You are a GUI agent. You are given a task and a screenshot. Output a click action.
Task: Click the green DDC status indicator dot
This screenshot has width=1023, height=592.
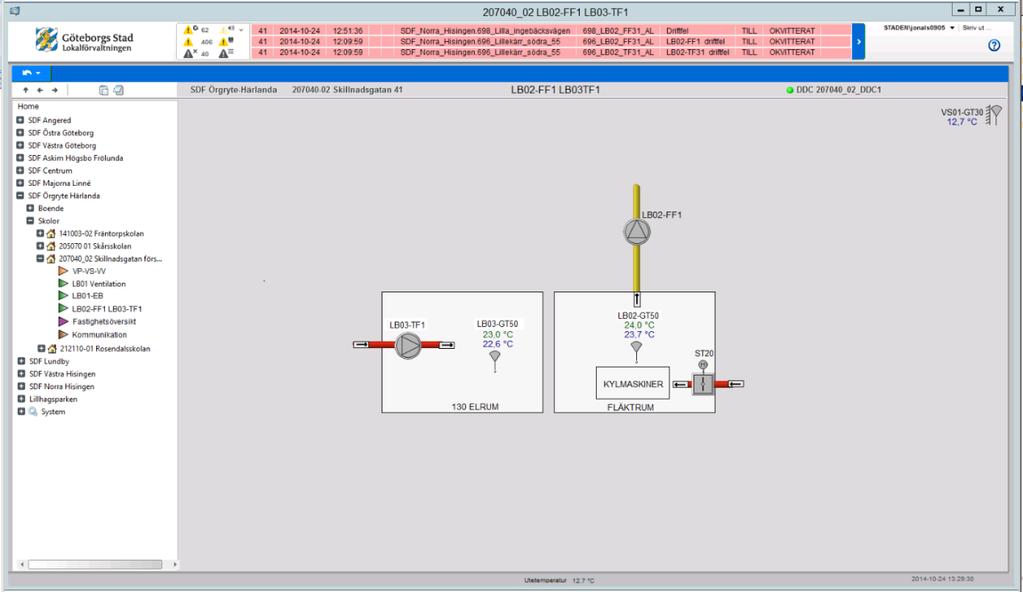[x=789, y=90]
